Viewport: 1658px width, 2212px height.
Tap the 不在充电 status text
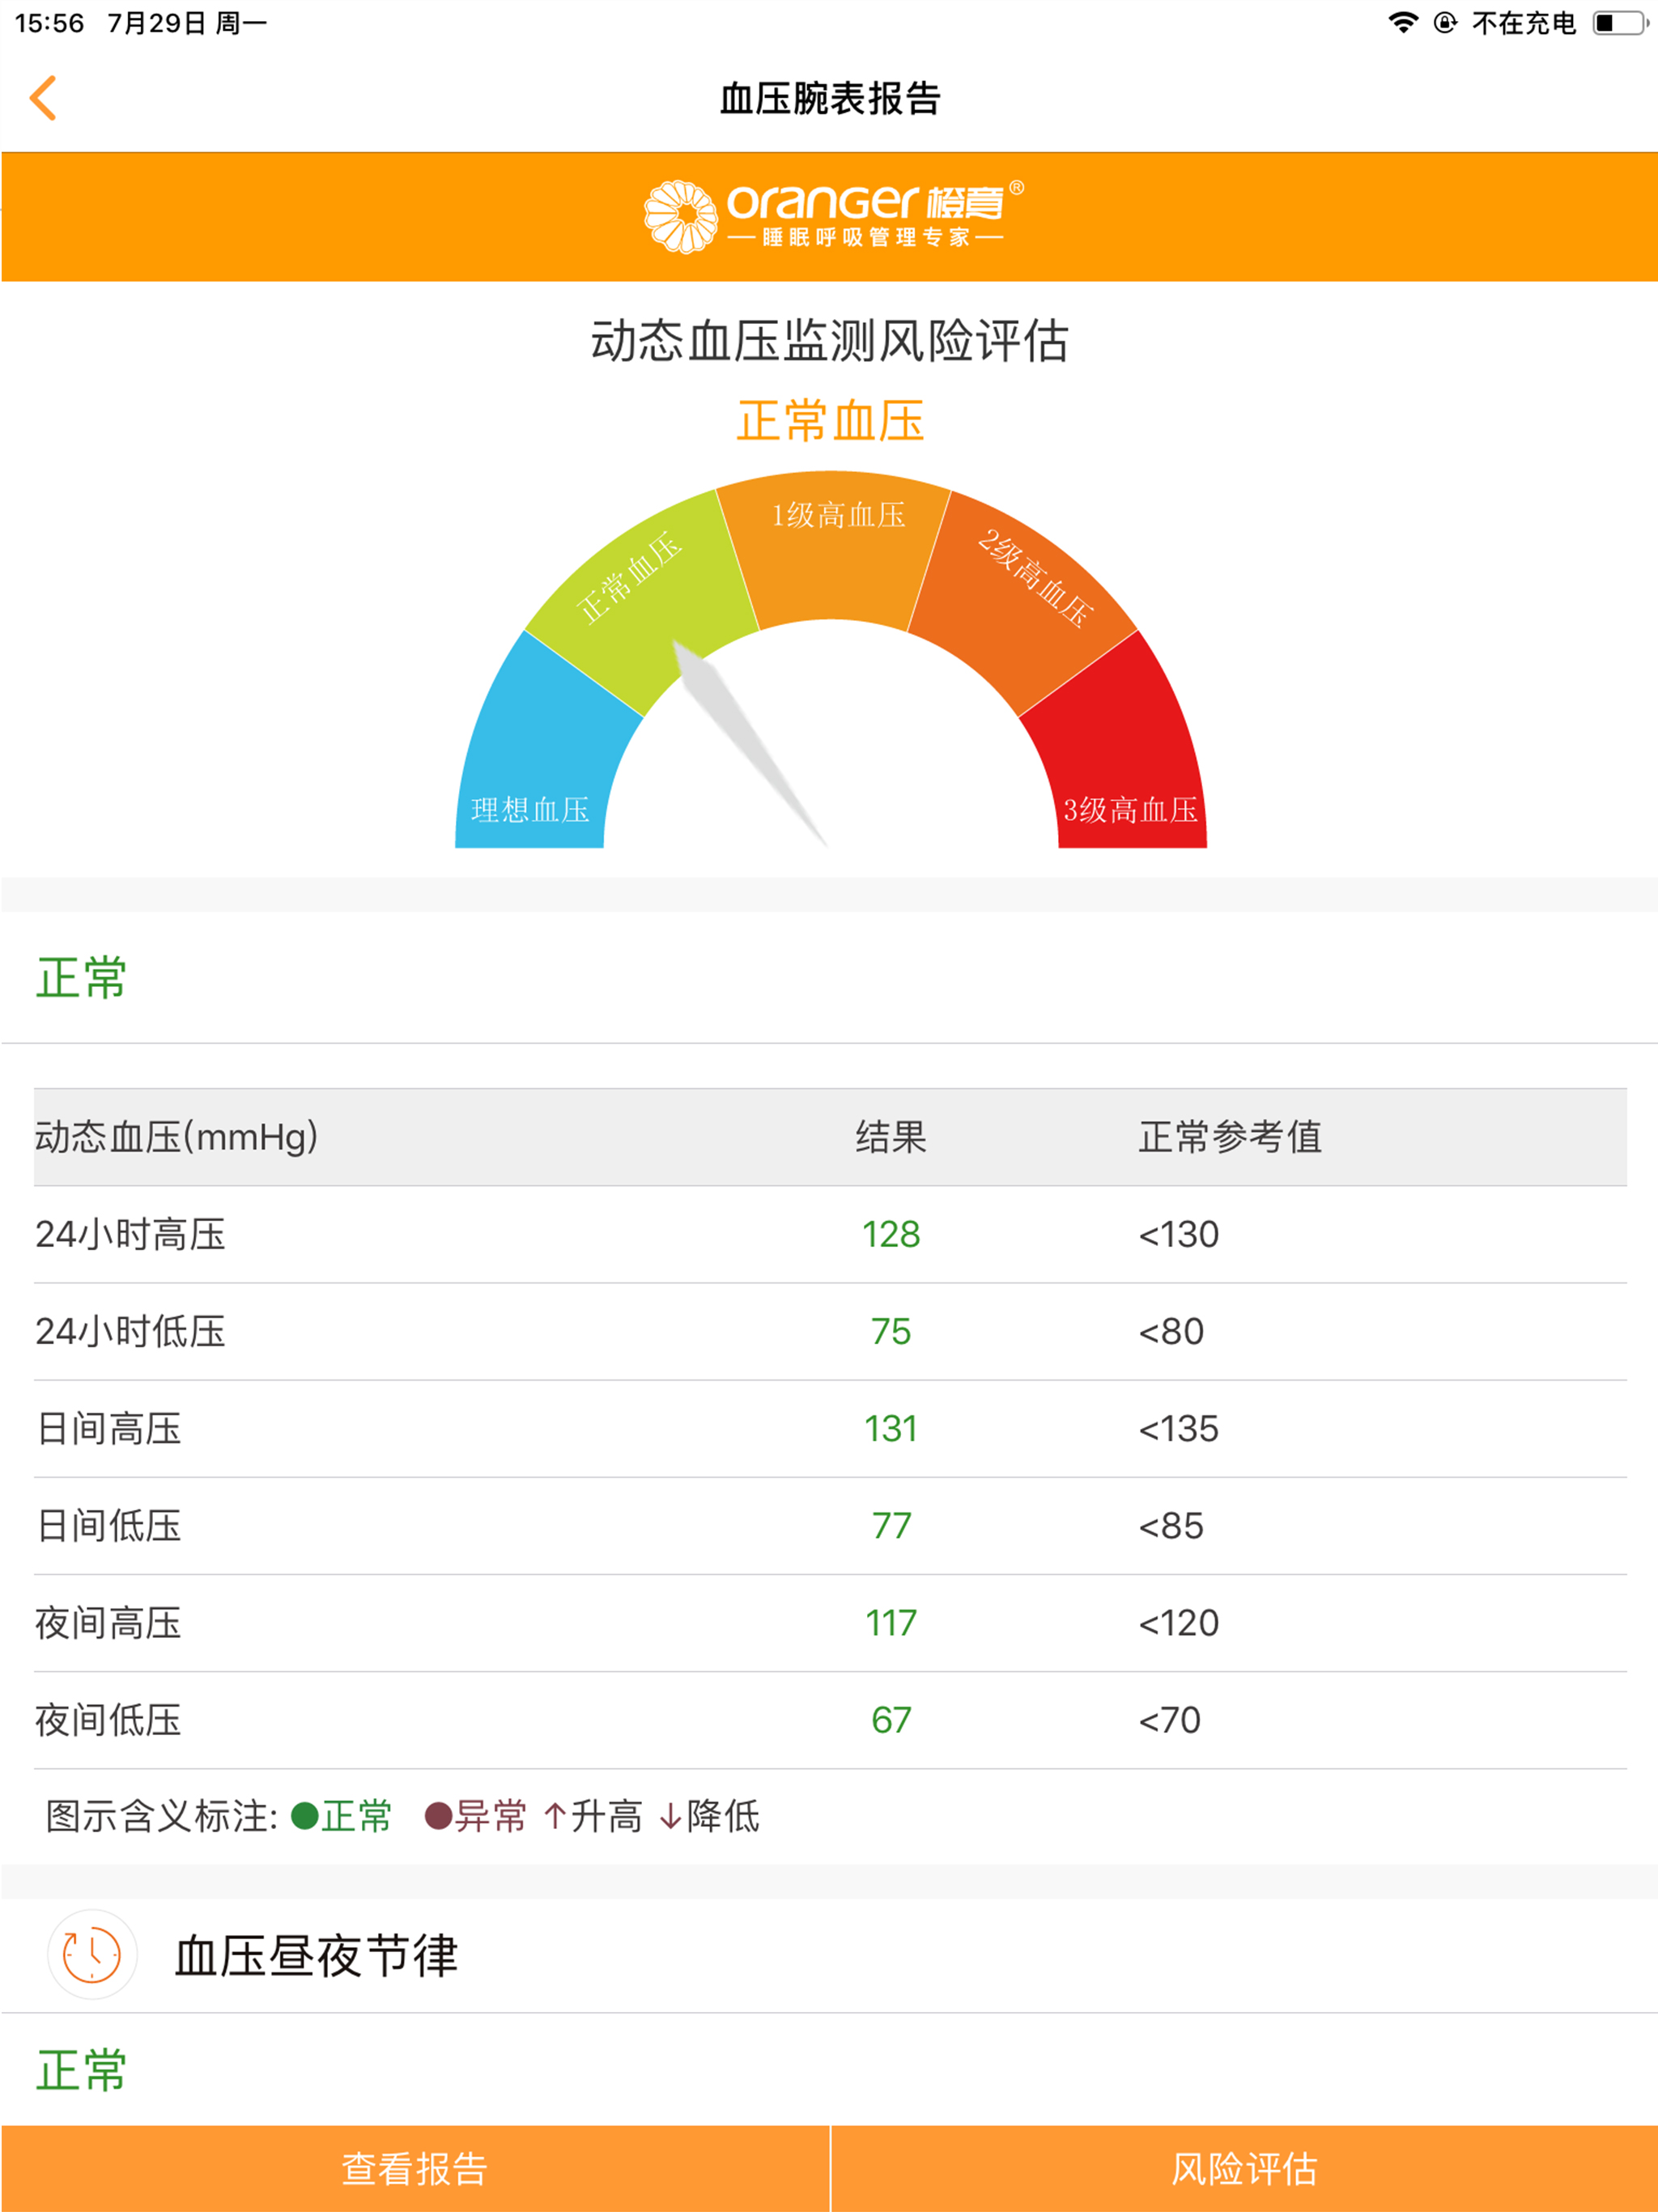pyautogui.click(x=1523, y=23)
